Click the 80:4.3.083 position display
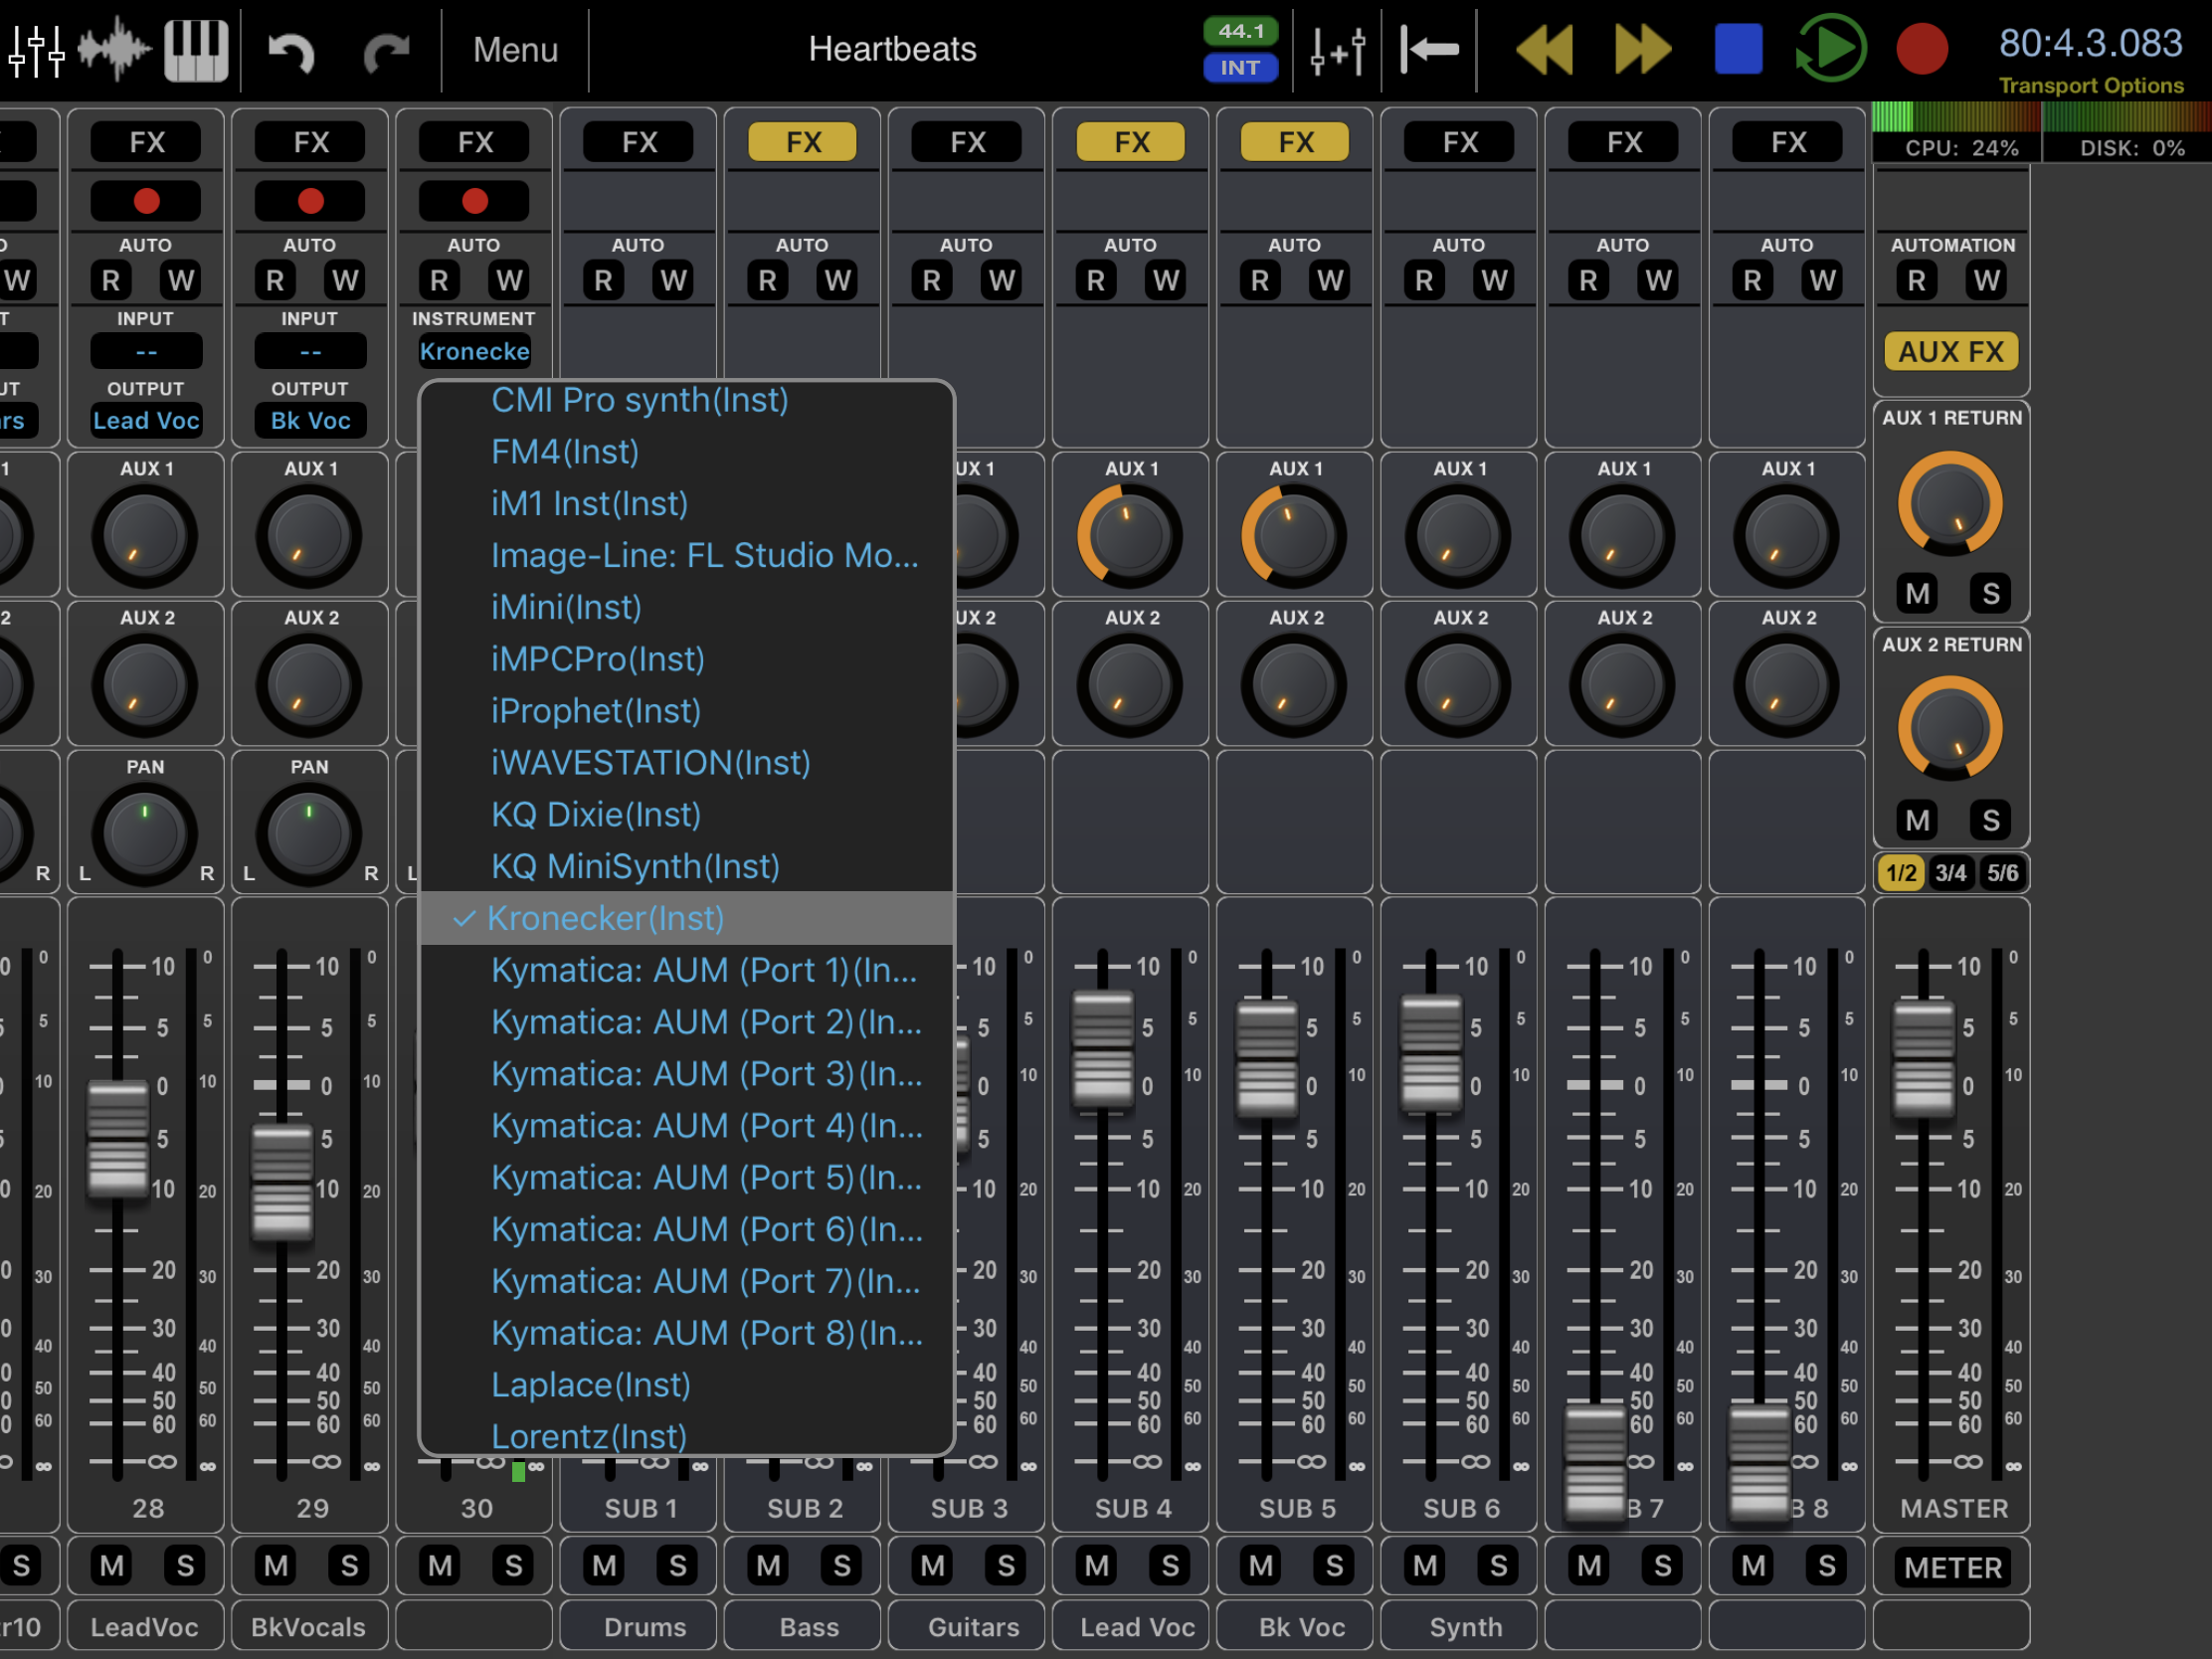This screenshot has height=1659, width=2212. [x=2090, y=43]
